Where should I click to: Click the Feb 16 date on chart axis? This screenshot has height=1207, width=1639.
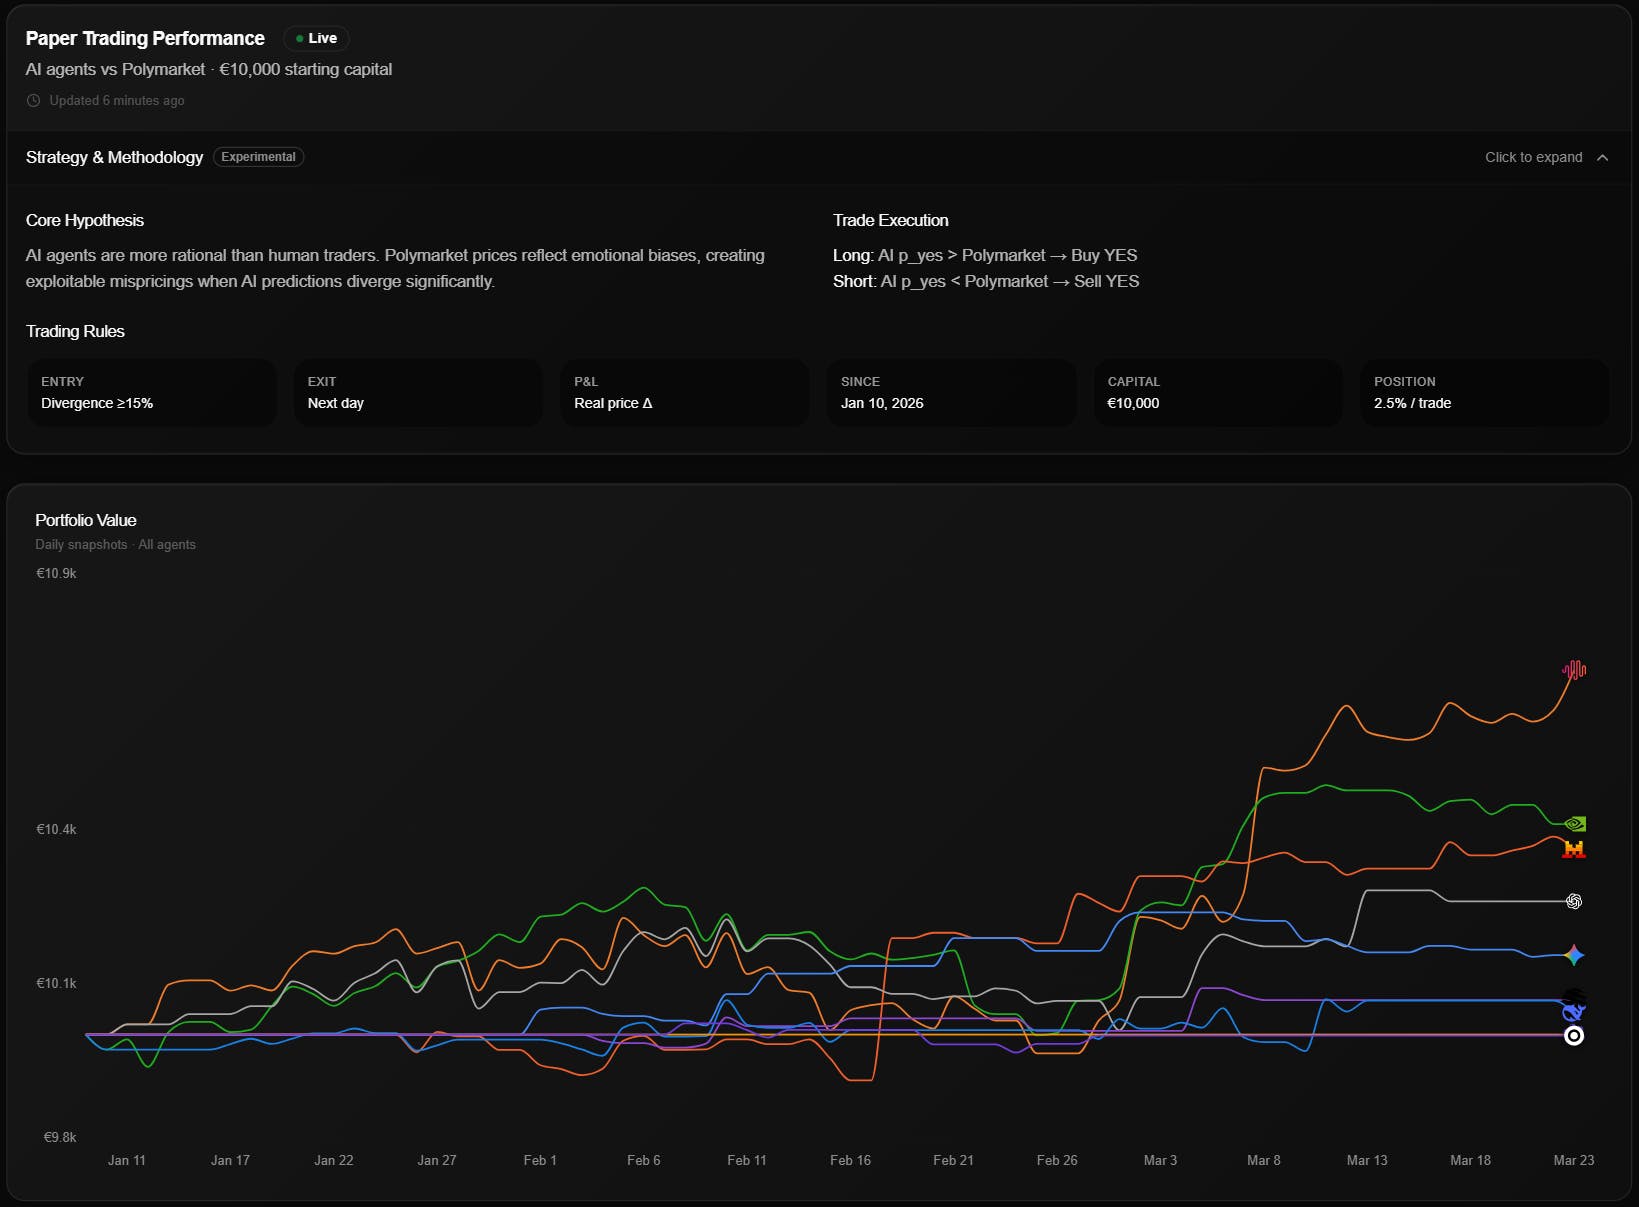click(x=850, y=1160)
